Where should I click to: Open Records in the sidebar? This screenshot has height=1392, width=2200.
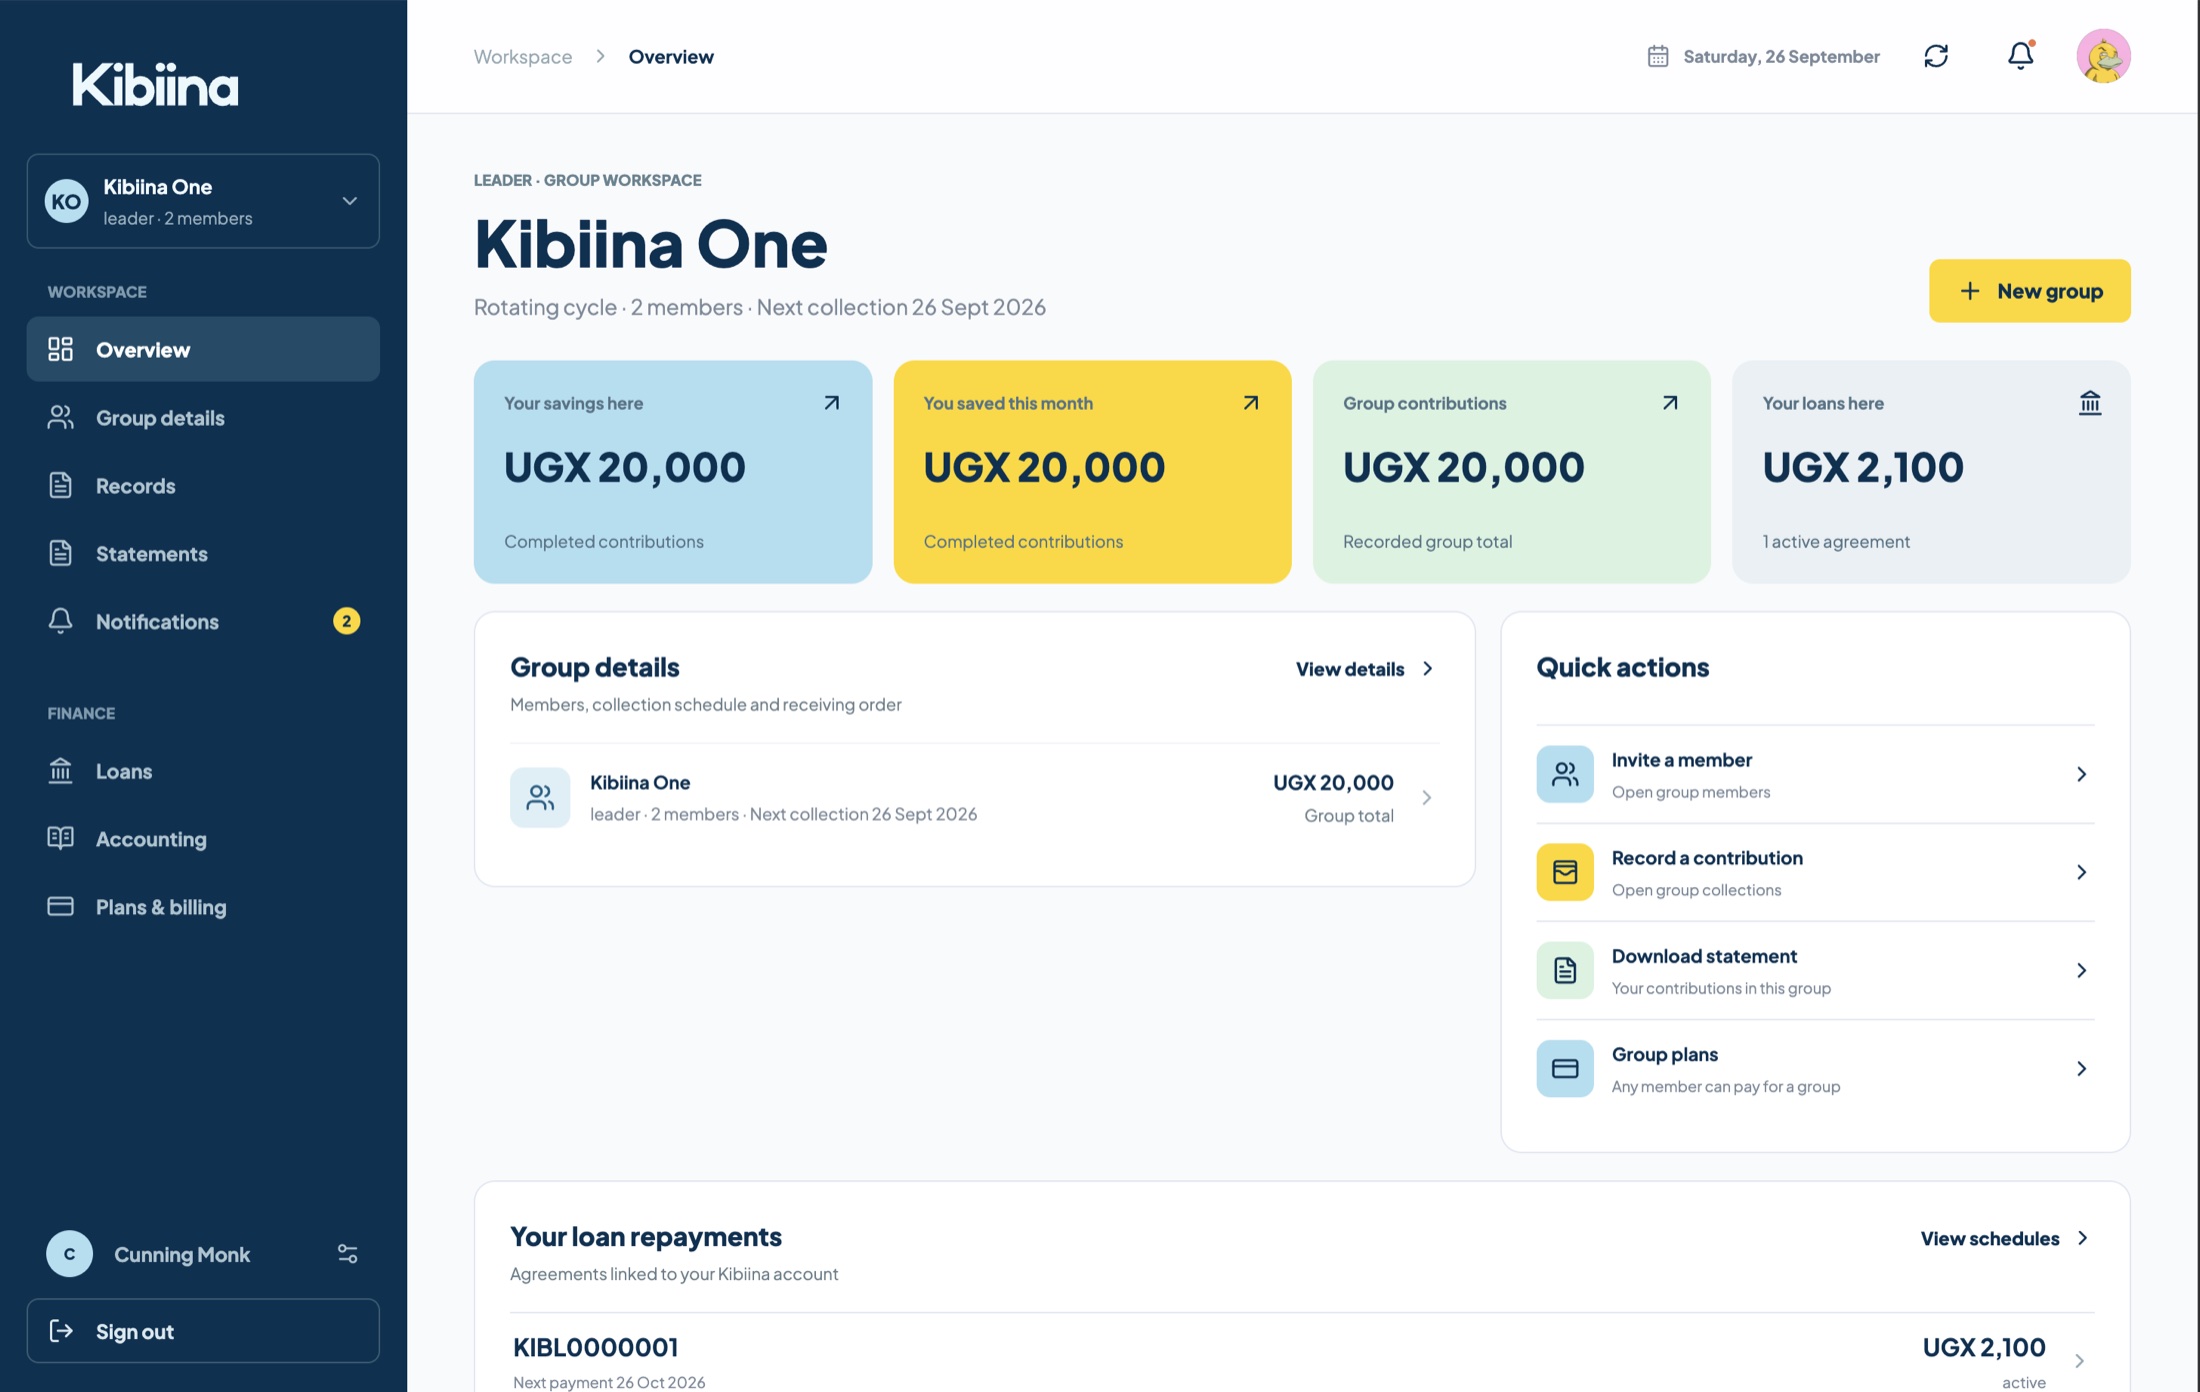[203, 485]
